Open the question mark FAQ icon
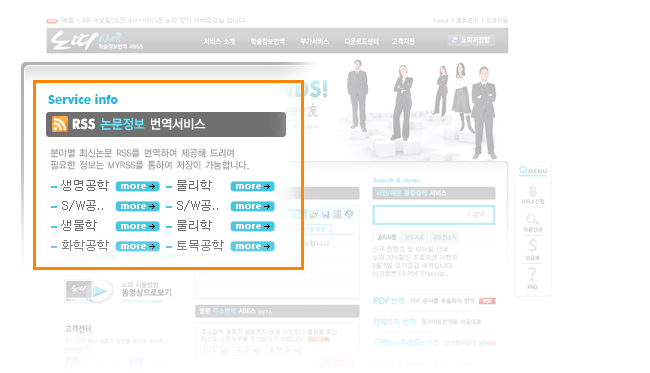The image size is (650, 373). (x=532, y=274)
